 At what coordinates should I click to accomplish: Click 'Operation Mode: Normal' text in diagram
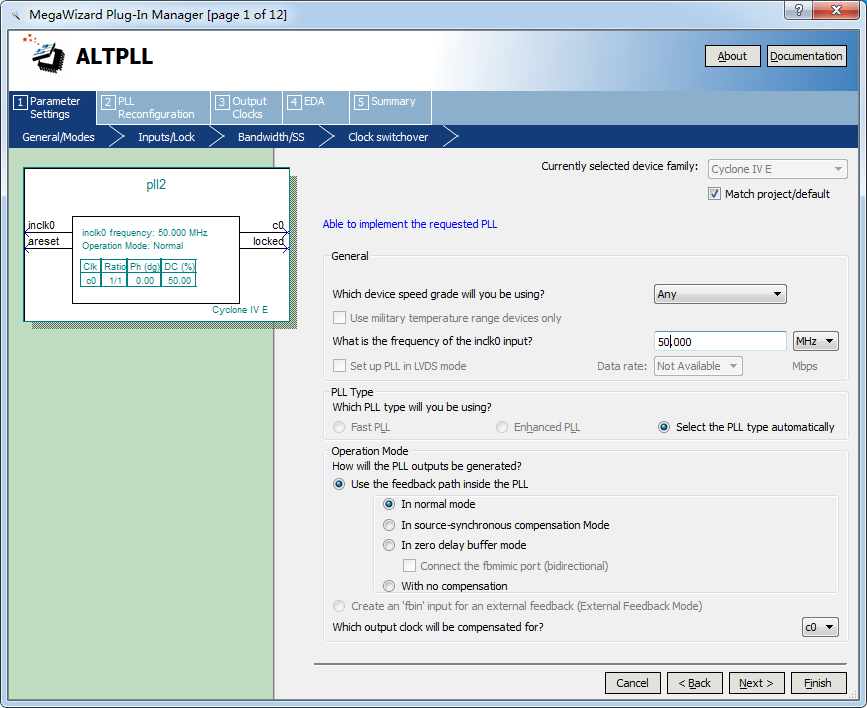[x=133, y=246]
